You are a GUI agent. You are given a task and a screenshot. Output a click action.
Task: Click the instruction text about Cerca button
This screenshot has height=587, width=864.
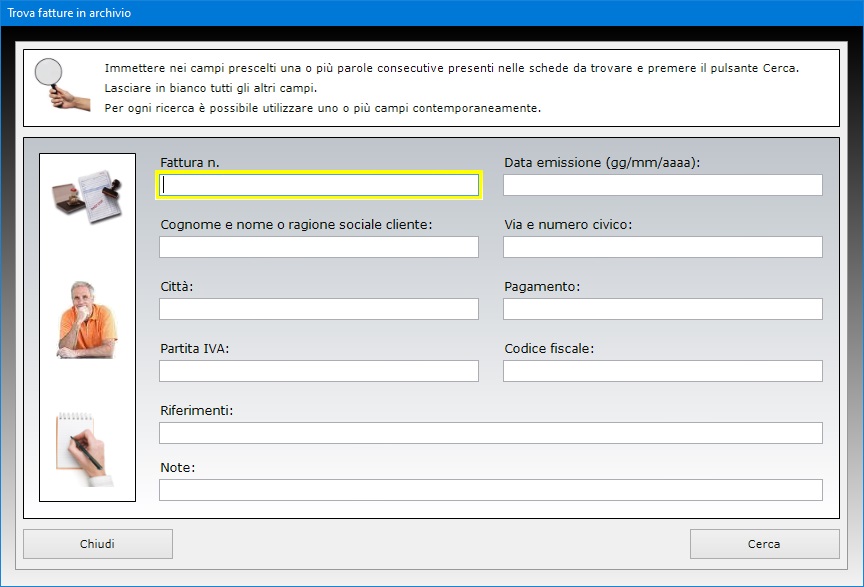[451, 68]
